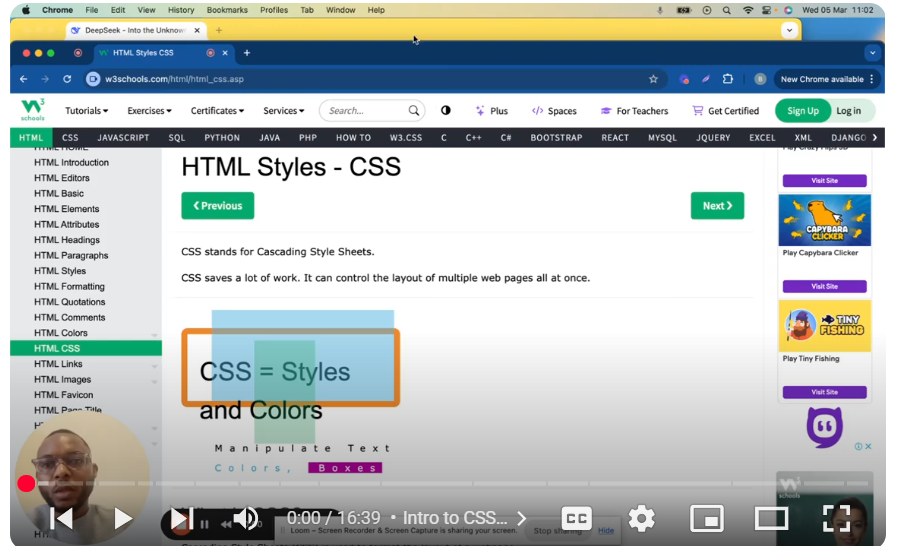Open a new tab with plus button
This screenshot has width=906, height=546.
coord(247,53)
